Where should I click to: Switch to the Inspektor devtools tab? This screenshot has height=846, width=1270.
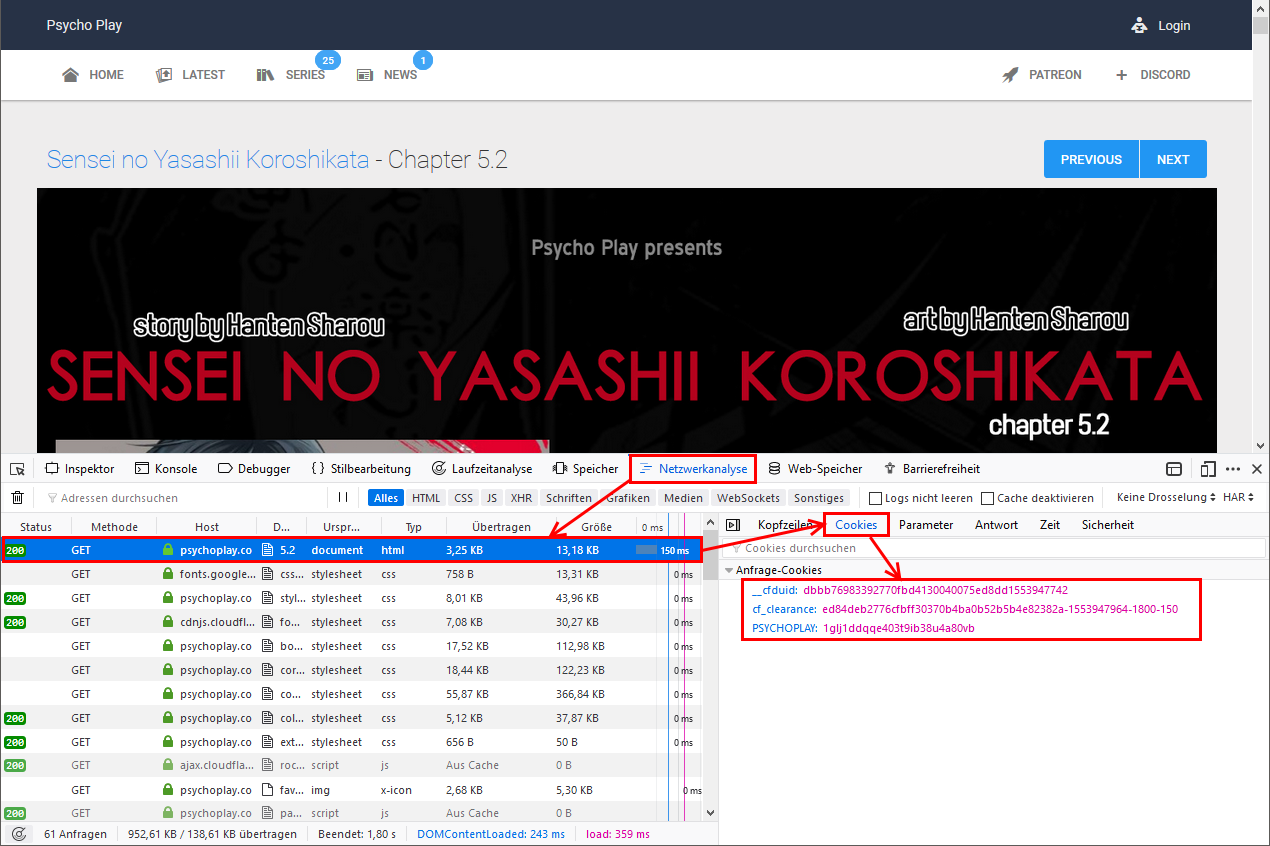click(80, 469)
